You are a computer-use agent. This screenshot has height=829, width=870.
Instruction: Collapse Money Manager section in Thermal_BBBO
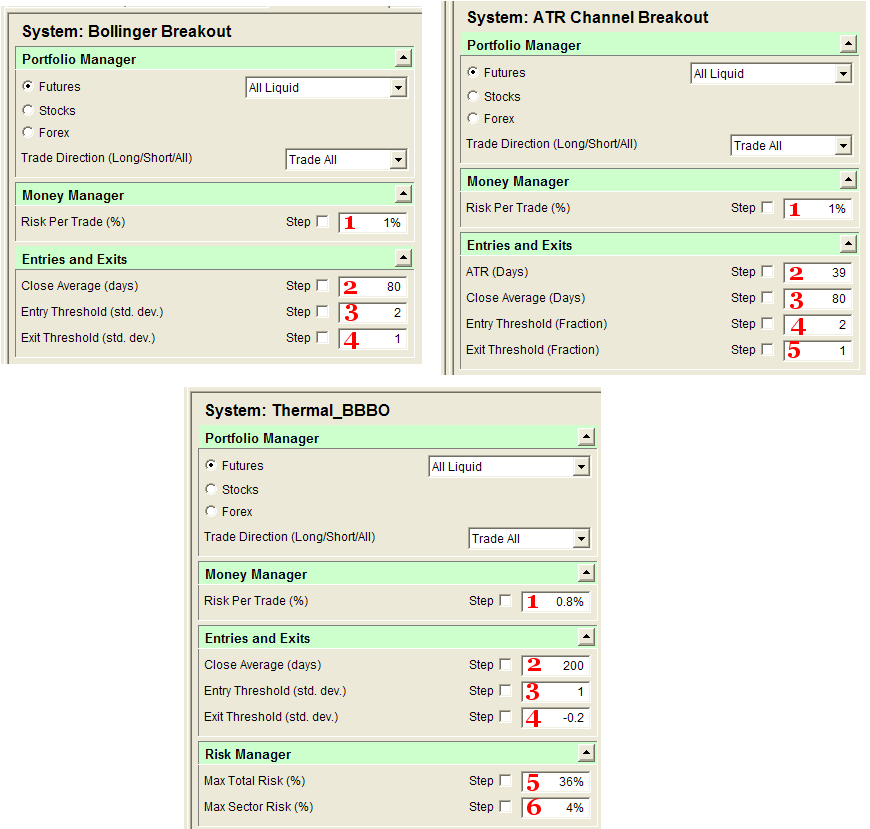pos(588,573)
